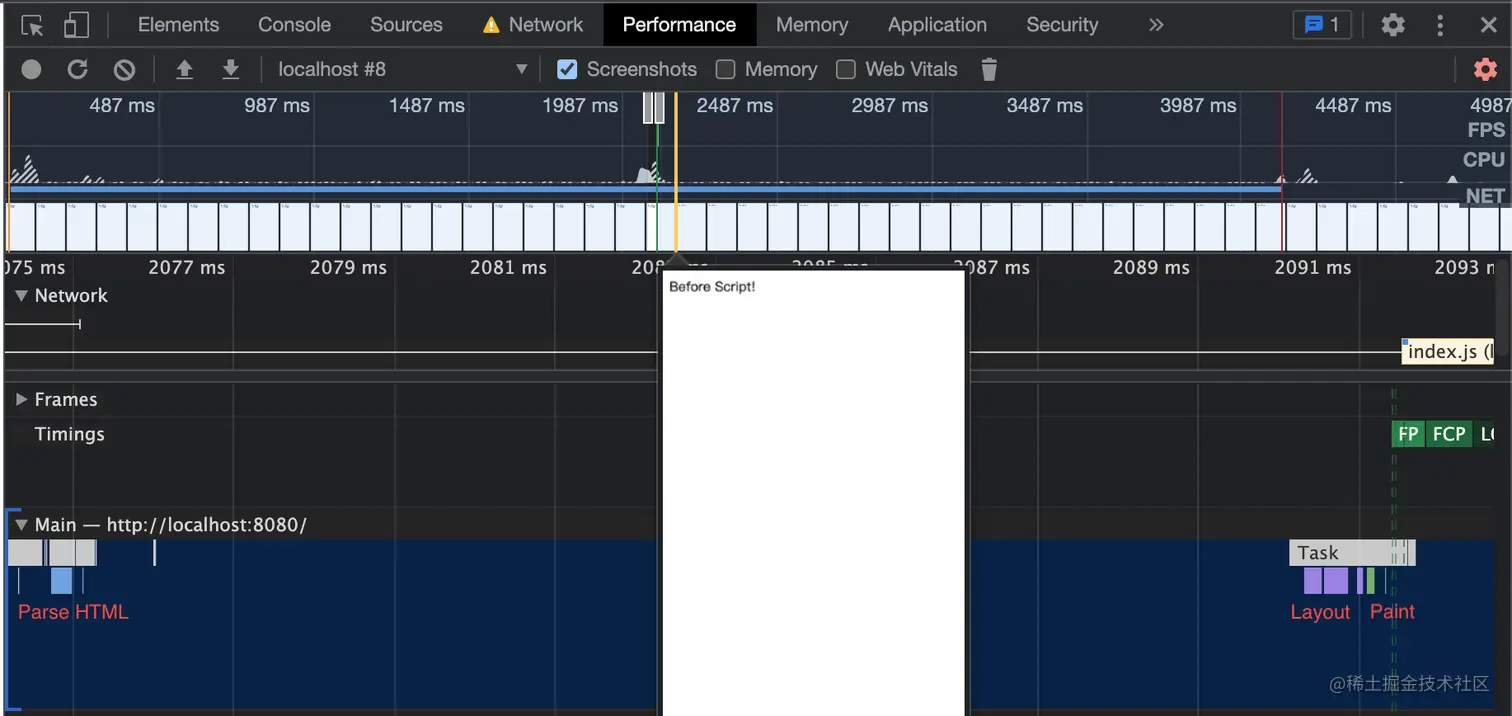Close DevTools with the X icon
The height and width of the screenshot is (716, 1512).
(1488, 25)
